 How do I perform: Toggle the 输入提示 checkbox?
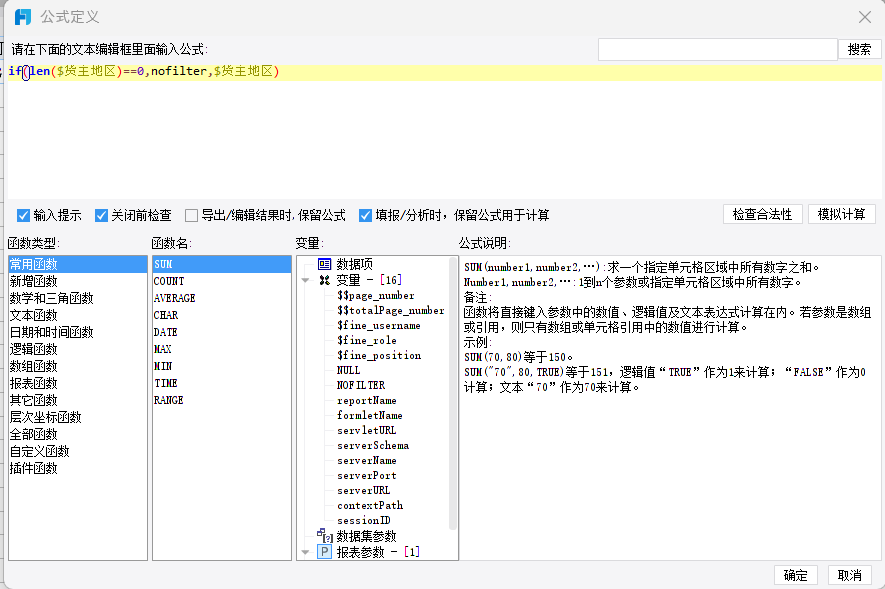pyautogui.click(x=24, y=215)
